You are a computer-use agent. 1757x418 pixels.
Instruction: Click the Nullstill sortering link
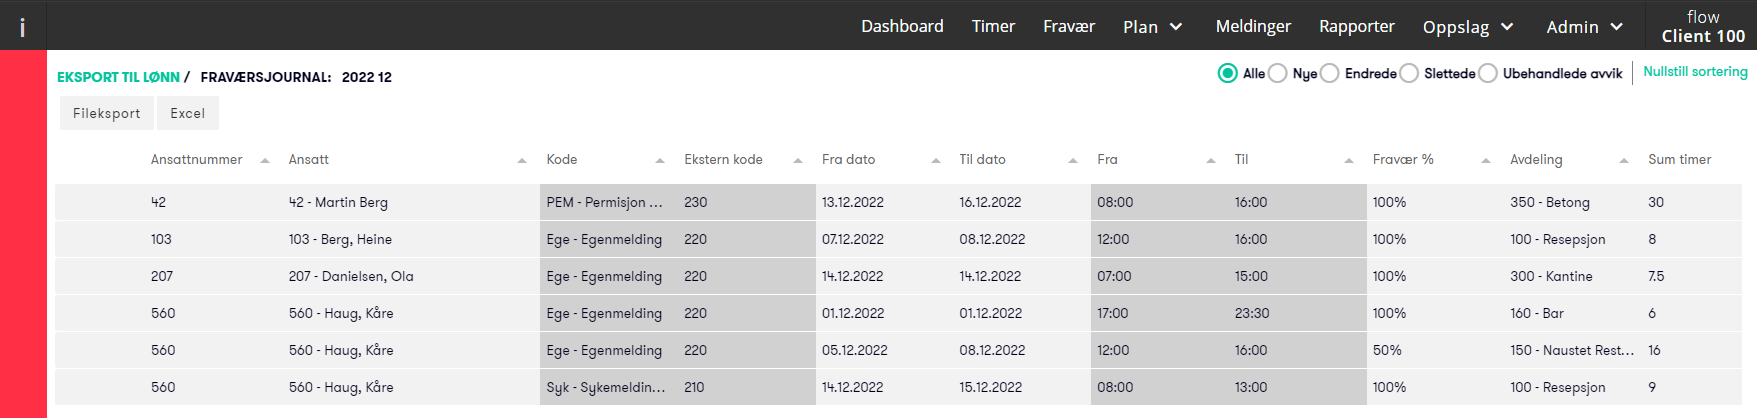(x=1695, y=72)
